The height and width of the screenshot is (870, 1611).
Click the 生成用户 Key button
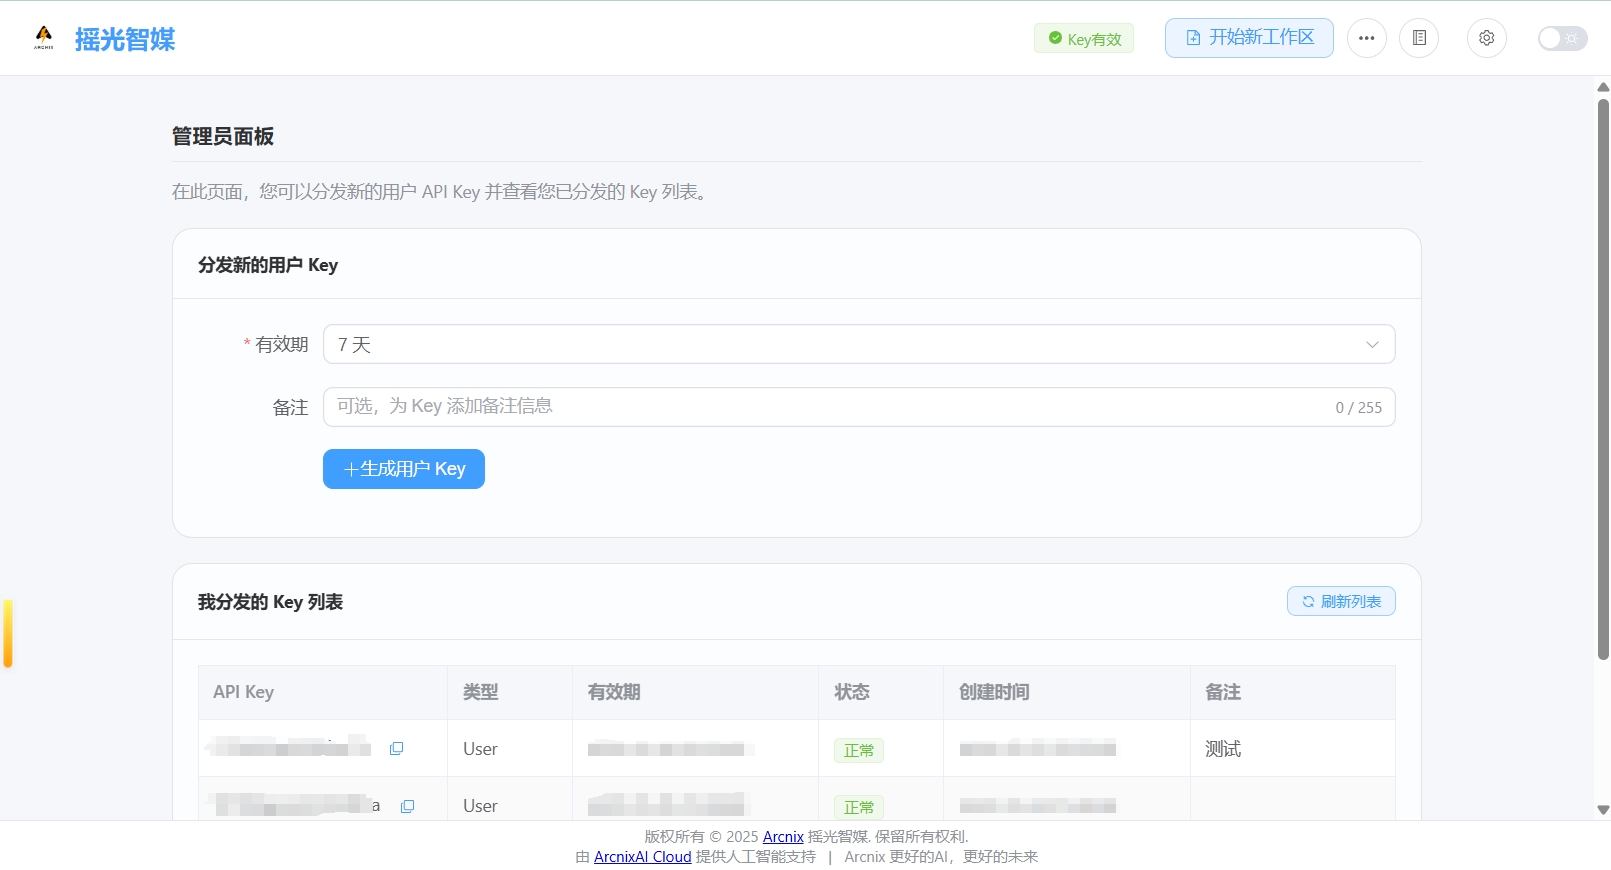403,469
